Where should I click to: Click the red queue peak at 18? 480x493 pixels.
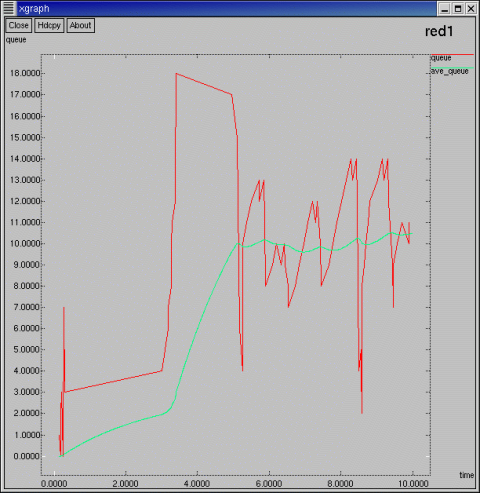tap(176, 74)
